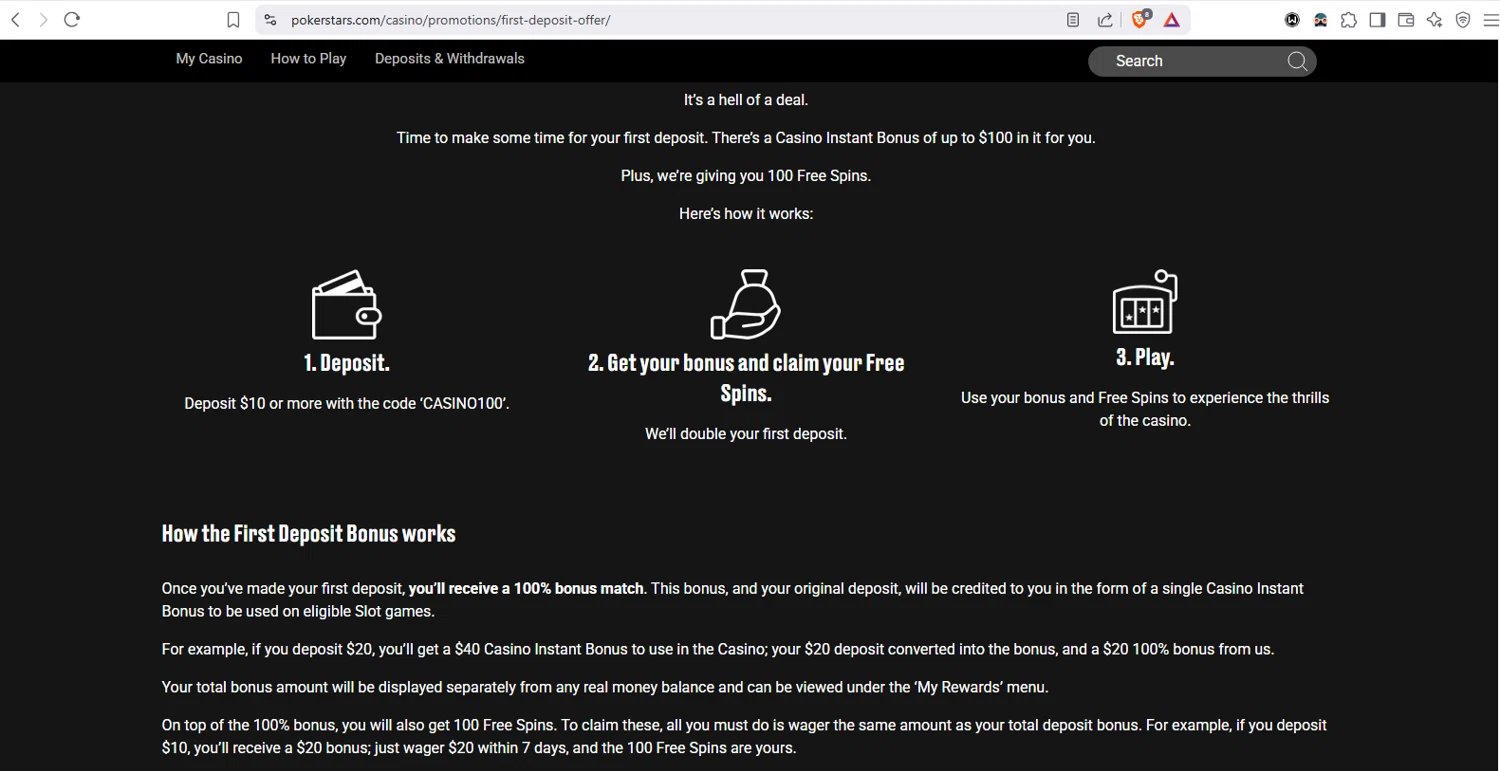Click text with code 'CASINO100'
Screen dimensions: 1500x771
pyautogui.click(x=347, y=404)
